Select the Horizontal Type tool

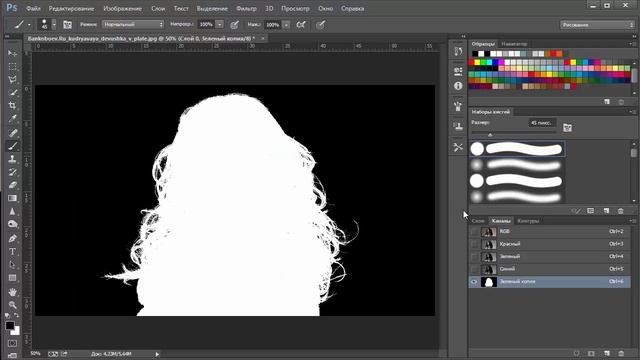12,251
